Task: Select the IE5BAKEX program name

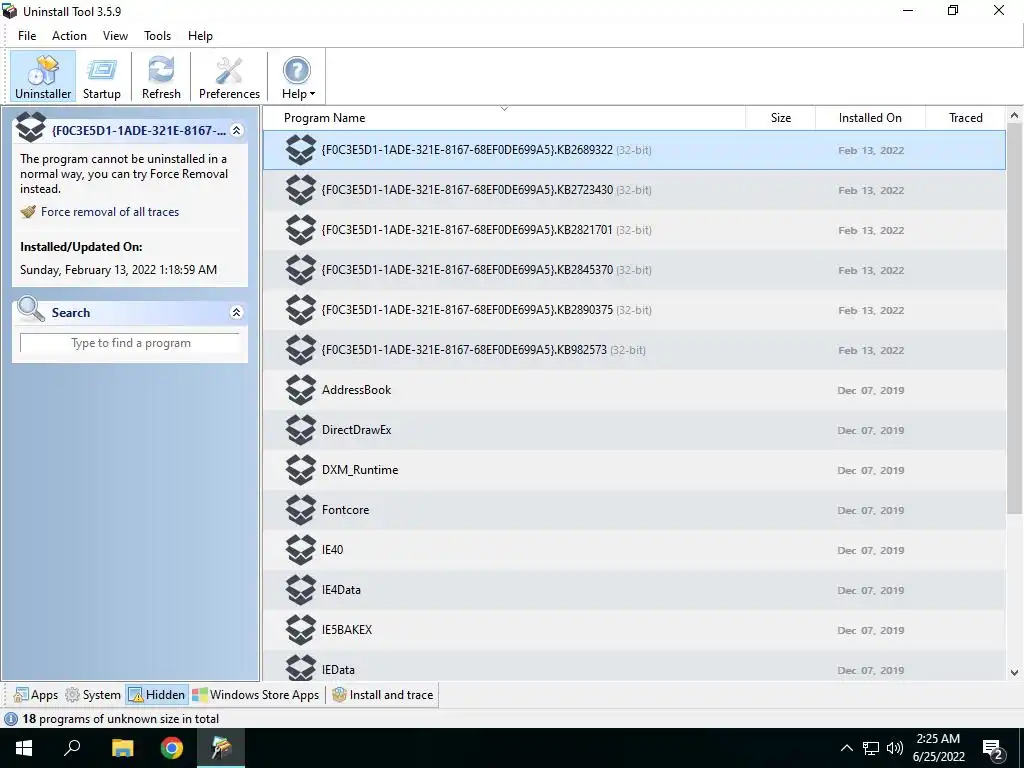Action: click(x=347, y=630)
